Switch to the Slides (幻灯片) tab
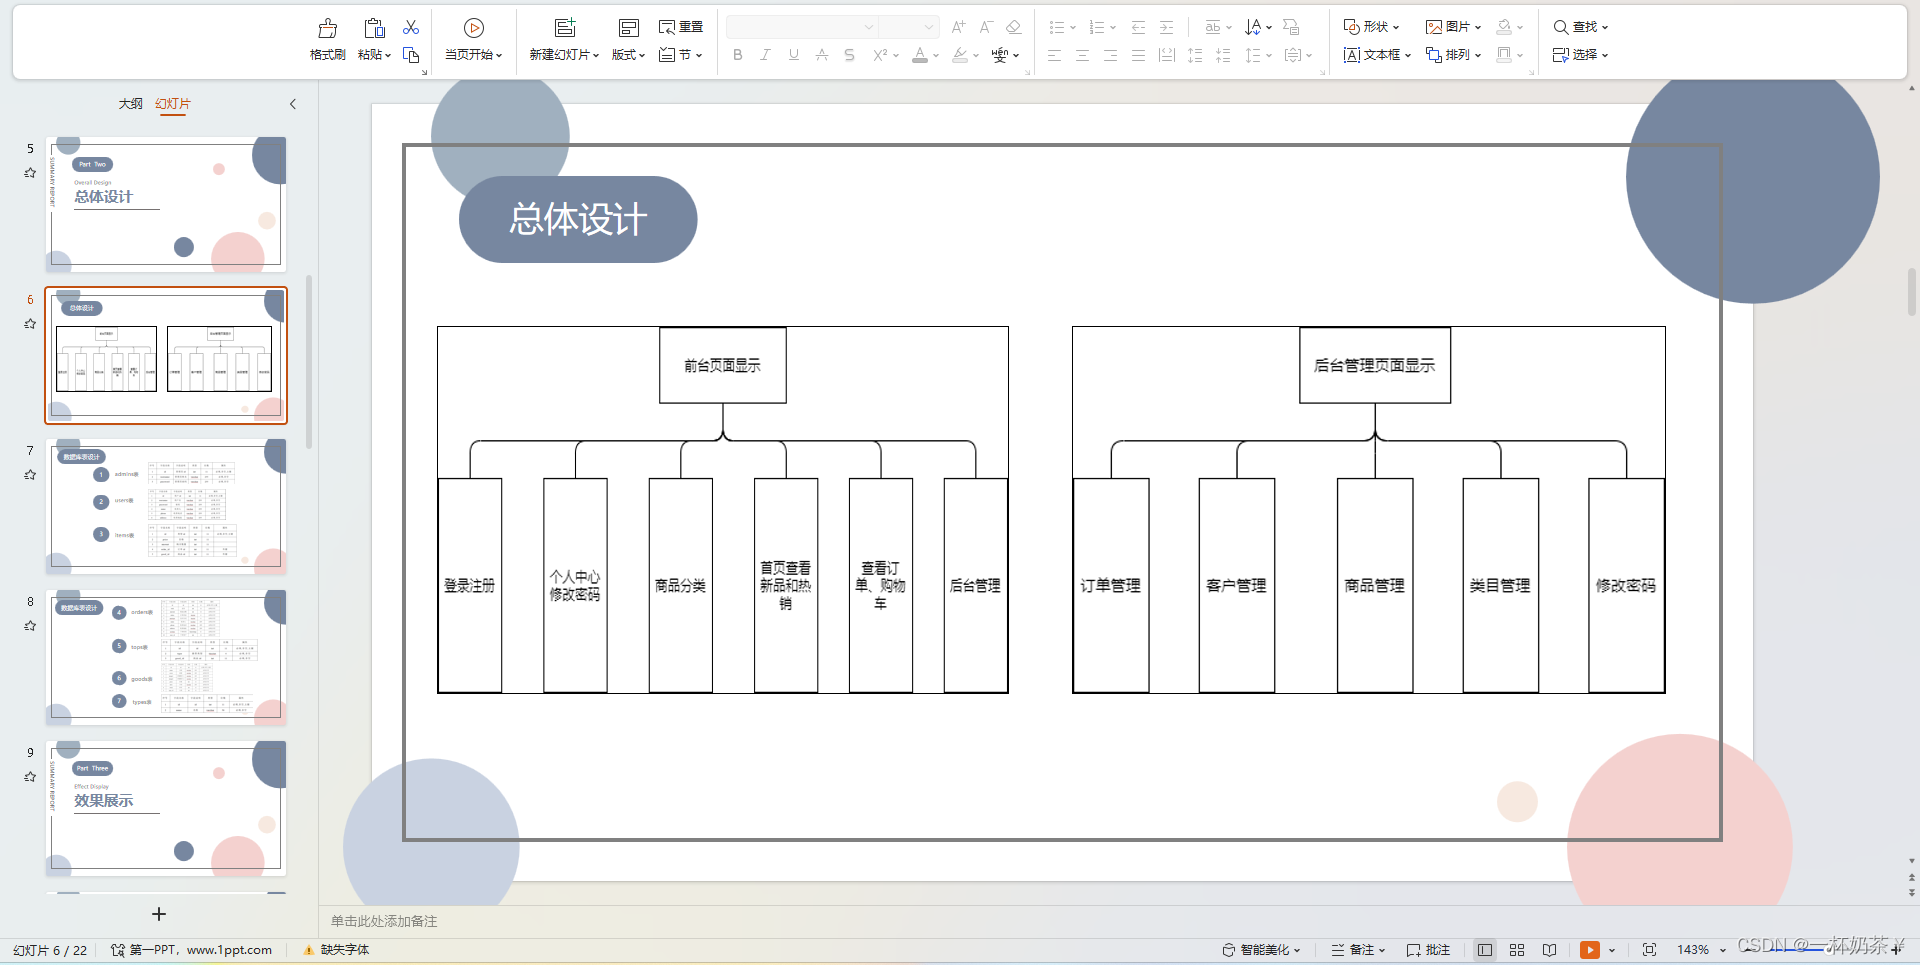Image resolution: width=1920 pixels, height=965 pixels. (173, 104)
